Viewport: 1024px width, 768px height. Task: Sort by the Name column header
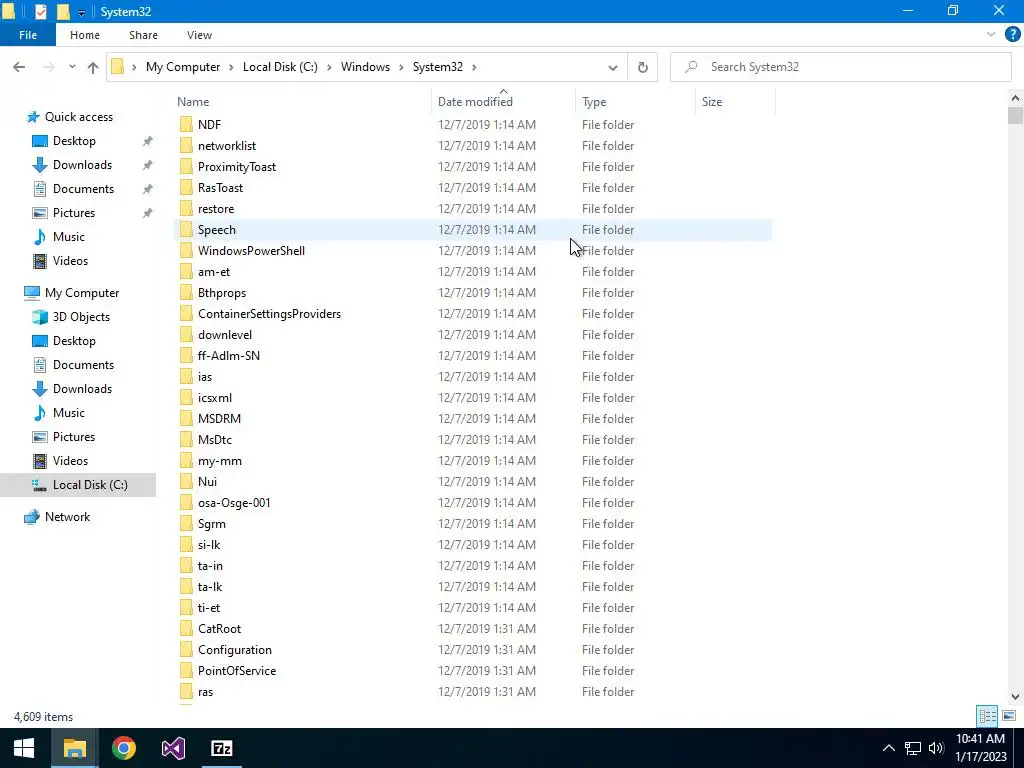tap(303, 101)
